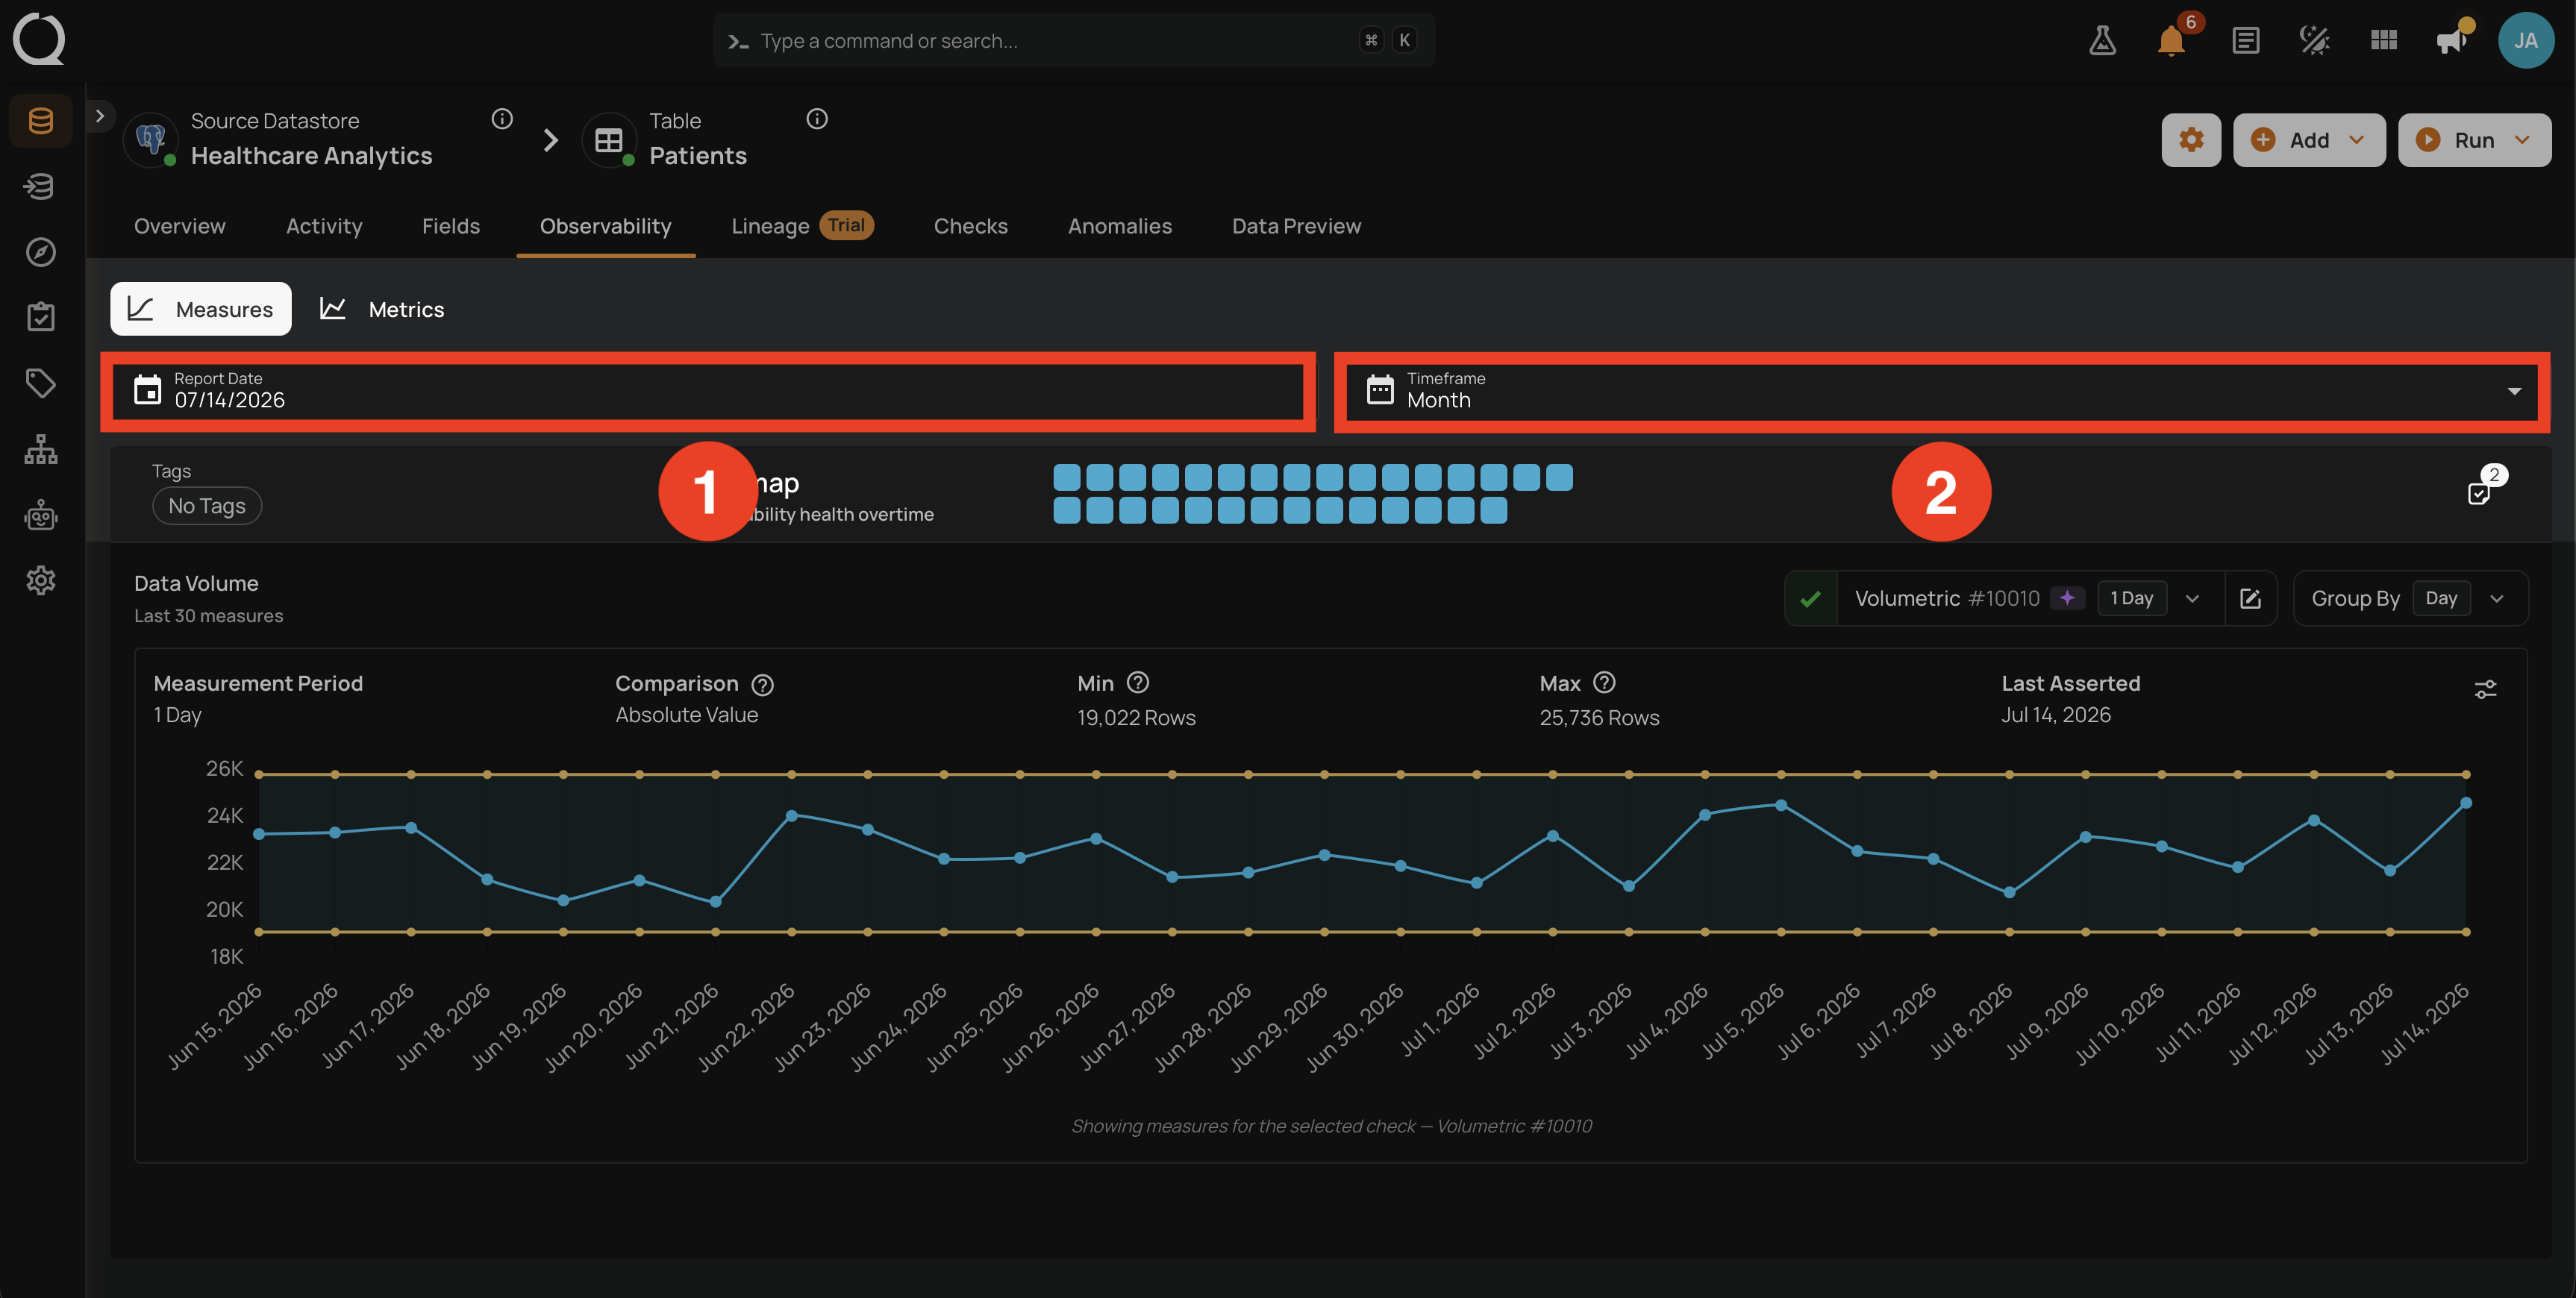Open the Run dropdown
This screenshot has width=2576, height=1298.
2474,140
